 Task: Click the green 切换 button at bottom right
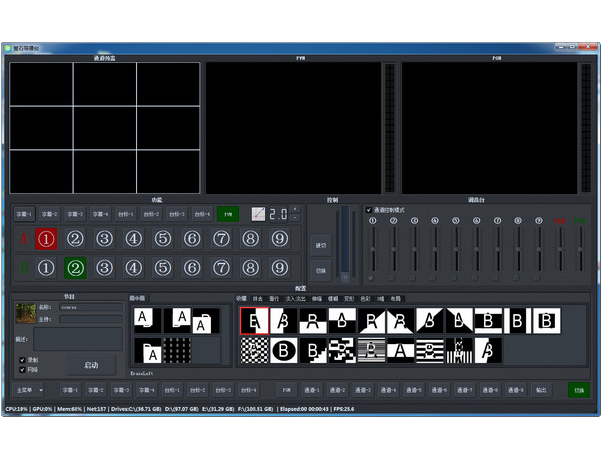point(578,390)
